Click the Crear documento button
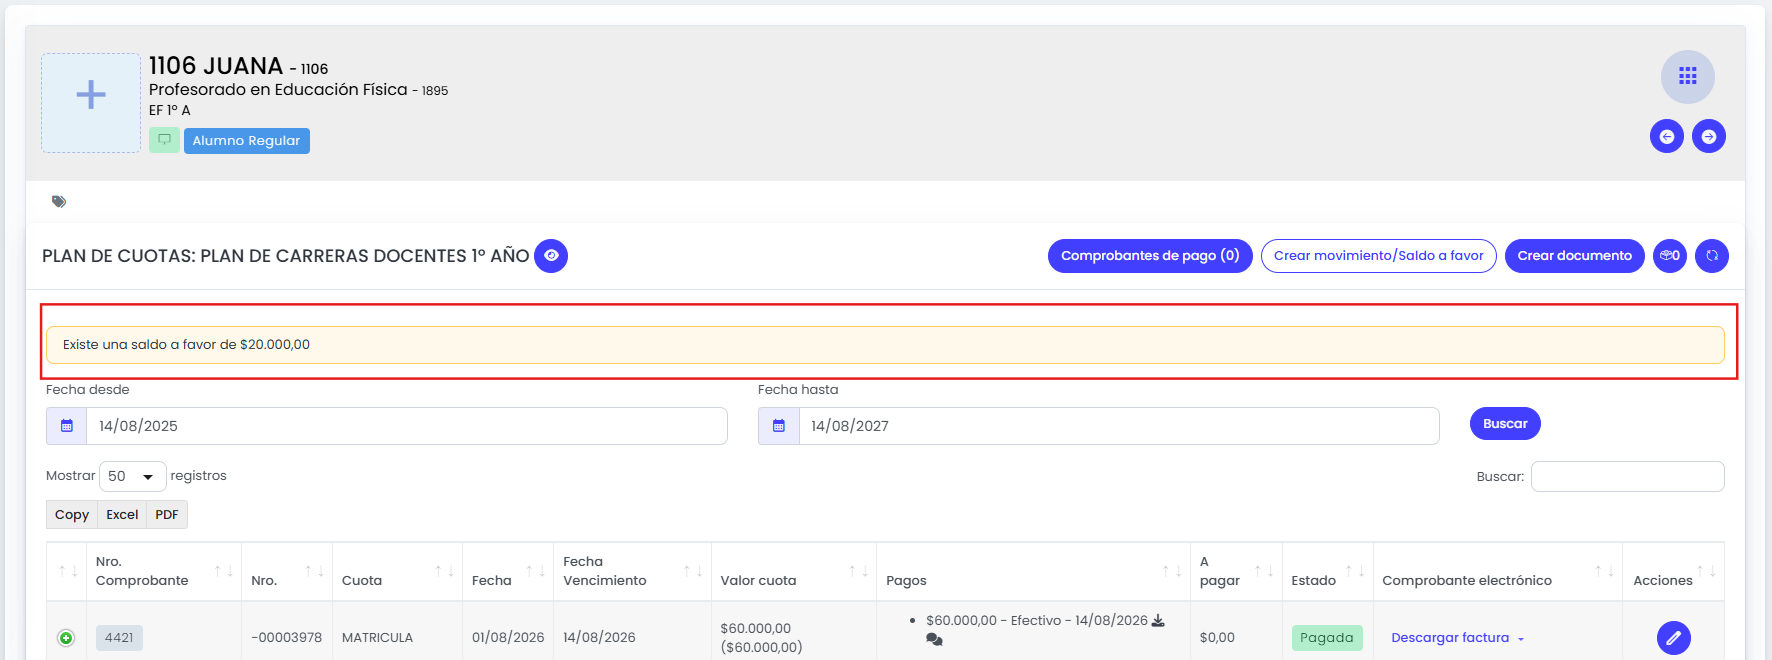 1575,256
